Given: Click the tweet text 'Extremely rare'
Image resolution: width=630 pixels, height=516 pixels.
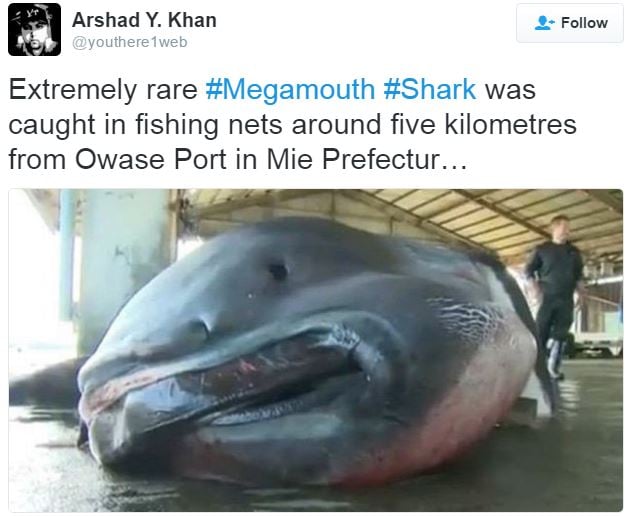Looking at the screenshot, I should pos(103,90).
